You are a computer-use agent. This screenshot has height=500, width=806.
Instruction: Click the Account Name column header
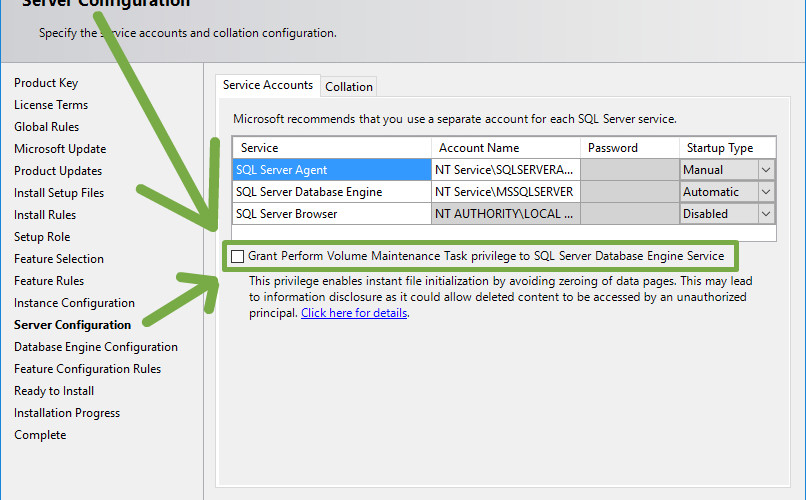[x=506, y=148]
